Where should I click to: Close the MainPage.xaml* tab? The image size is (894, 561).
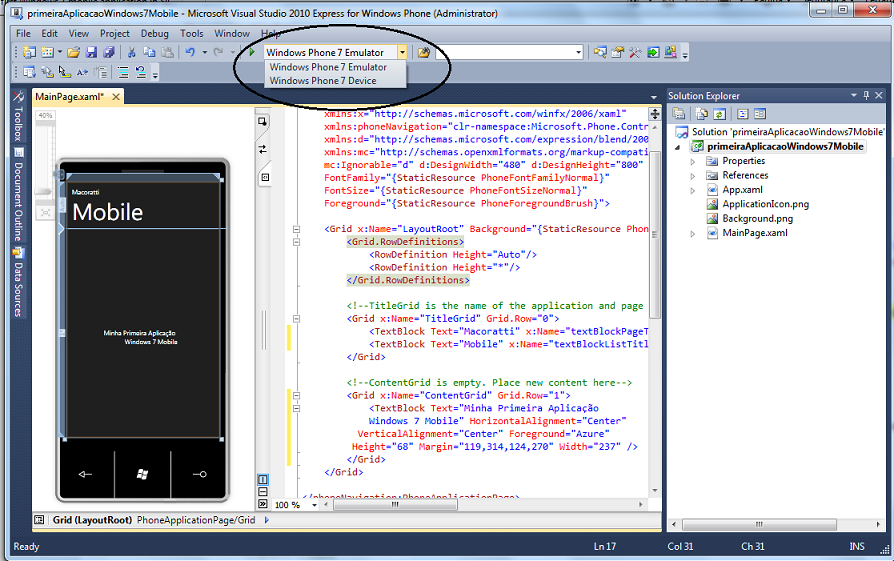point(116,97)
